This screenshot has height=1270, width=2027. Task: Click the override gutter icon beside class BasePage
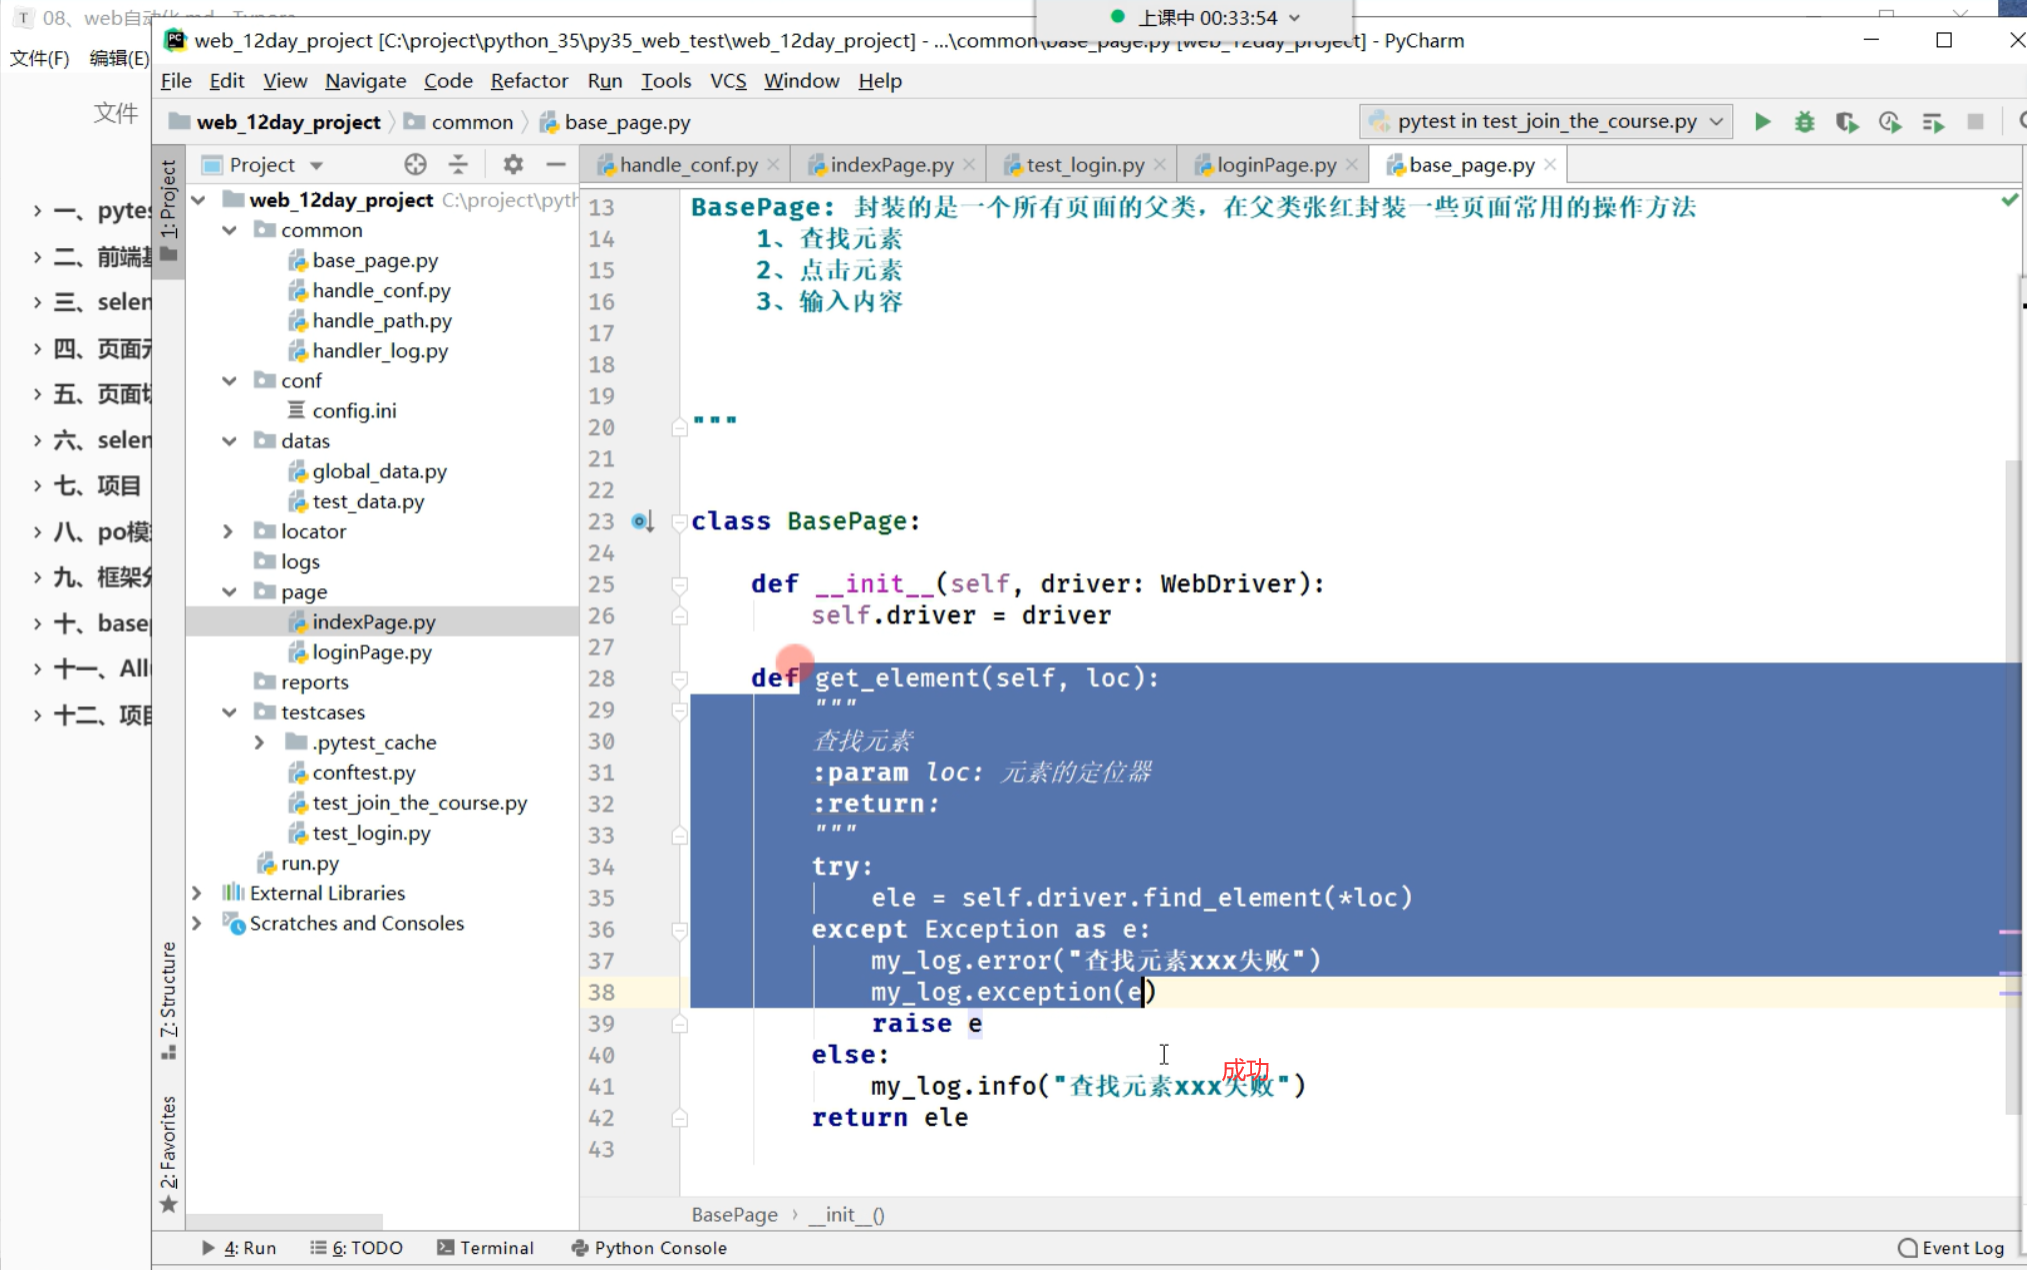tap(641, 521)
